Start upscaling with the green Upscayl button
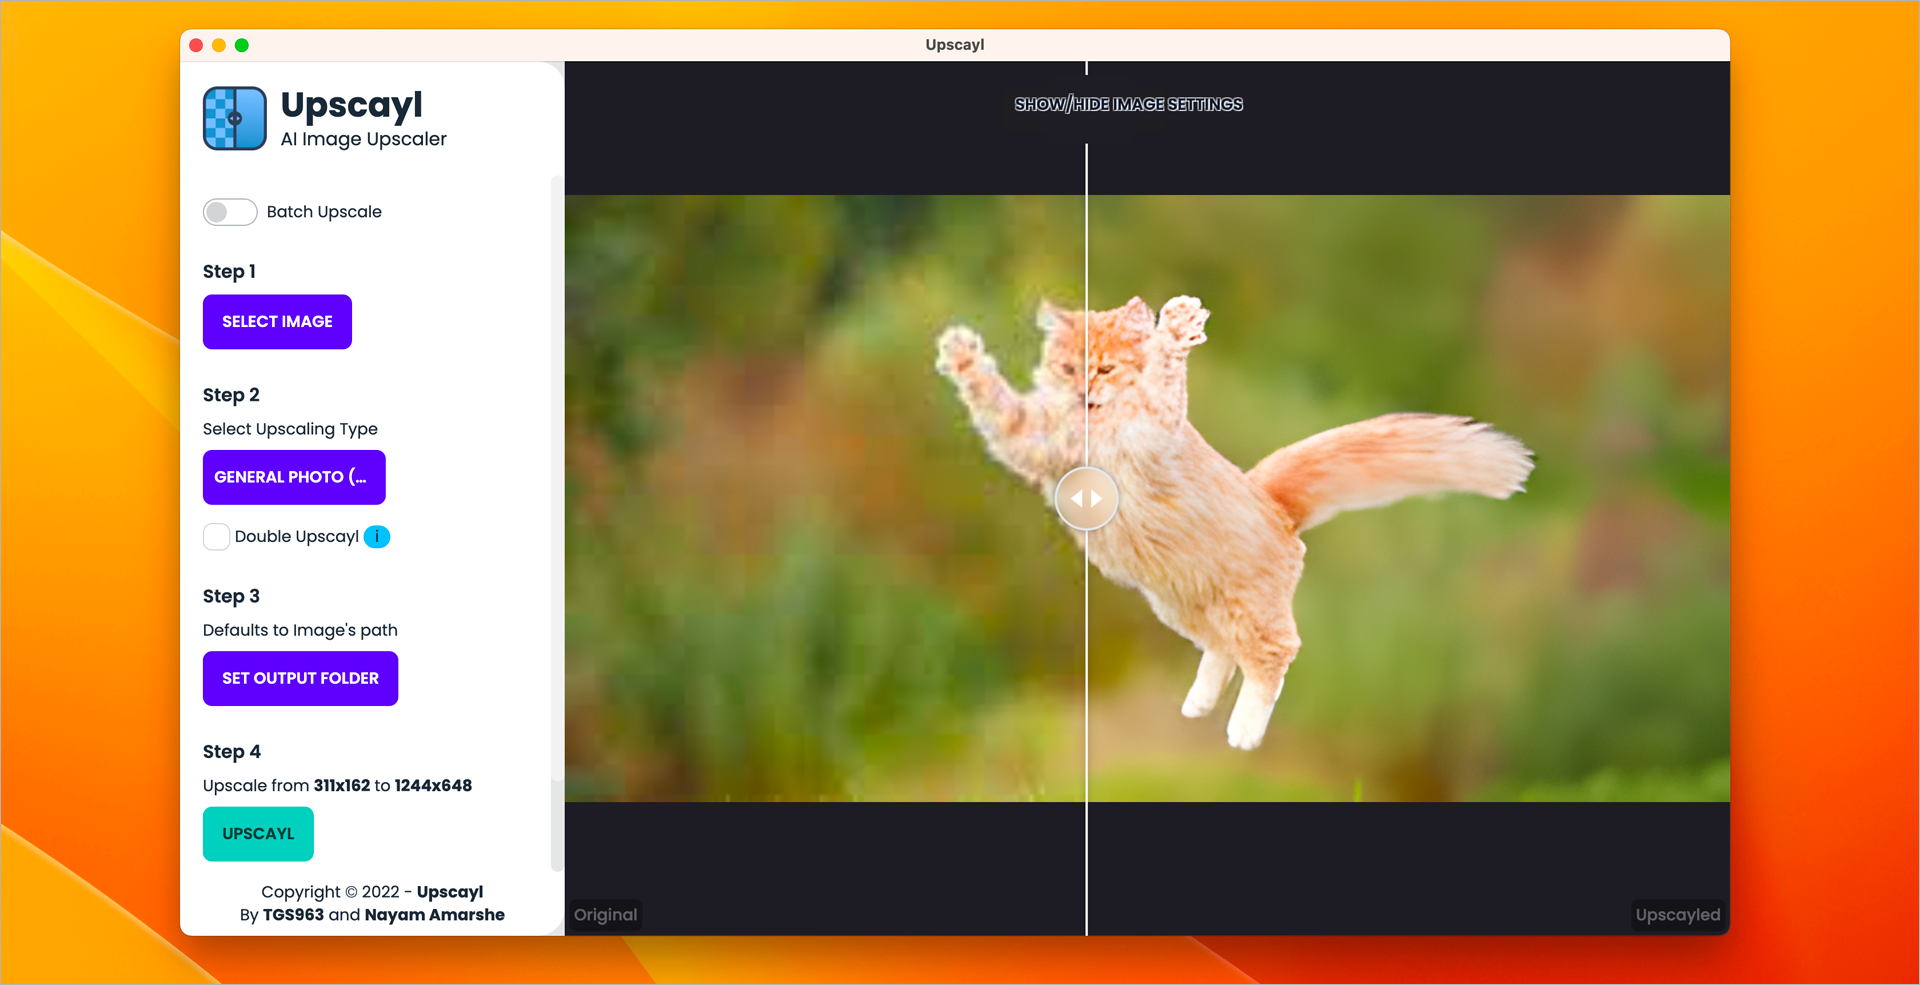 258,834
